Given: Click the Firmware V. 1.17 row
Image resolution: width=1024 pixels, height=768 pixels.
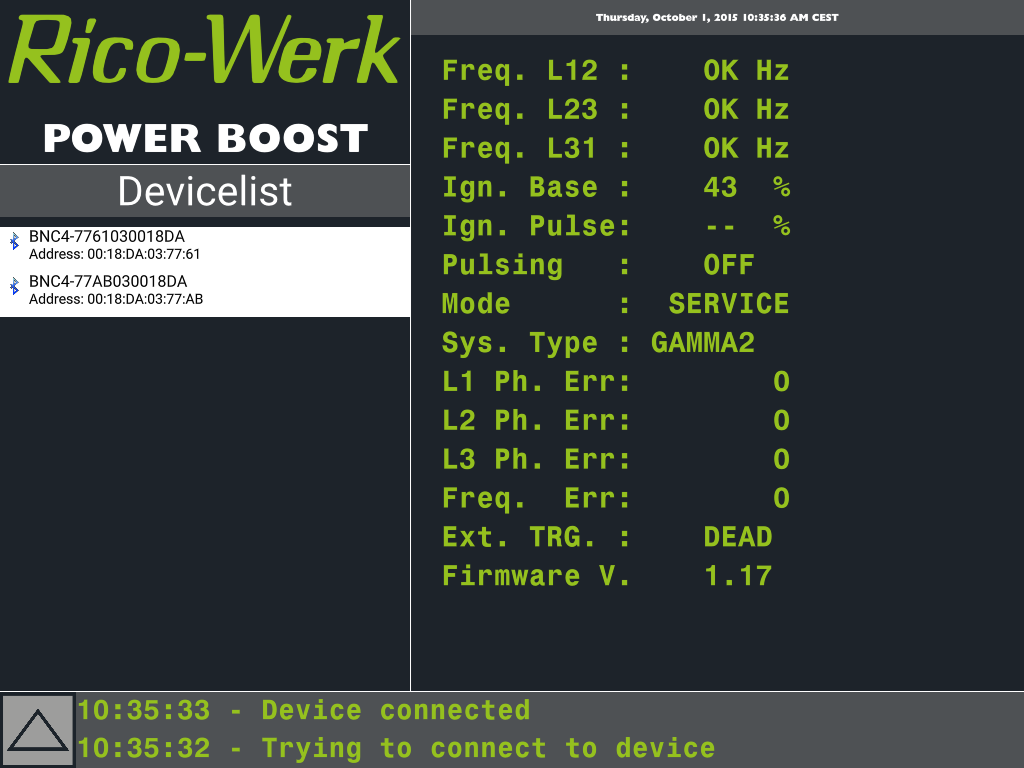Looking at the screenshot, I should click(607, 576).
